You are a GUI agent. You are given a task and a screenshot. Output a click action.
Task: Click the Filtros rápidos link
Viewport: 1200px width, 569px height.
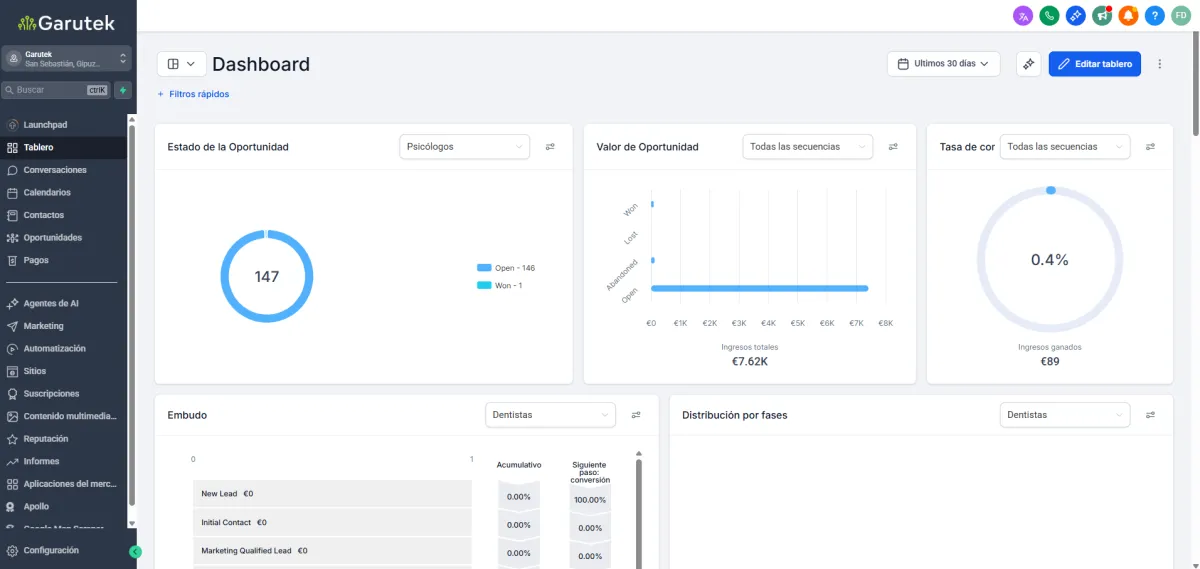(193, 94)
